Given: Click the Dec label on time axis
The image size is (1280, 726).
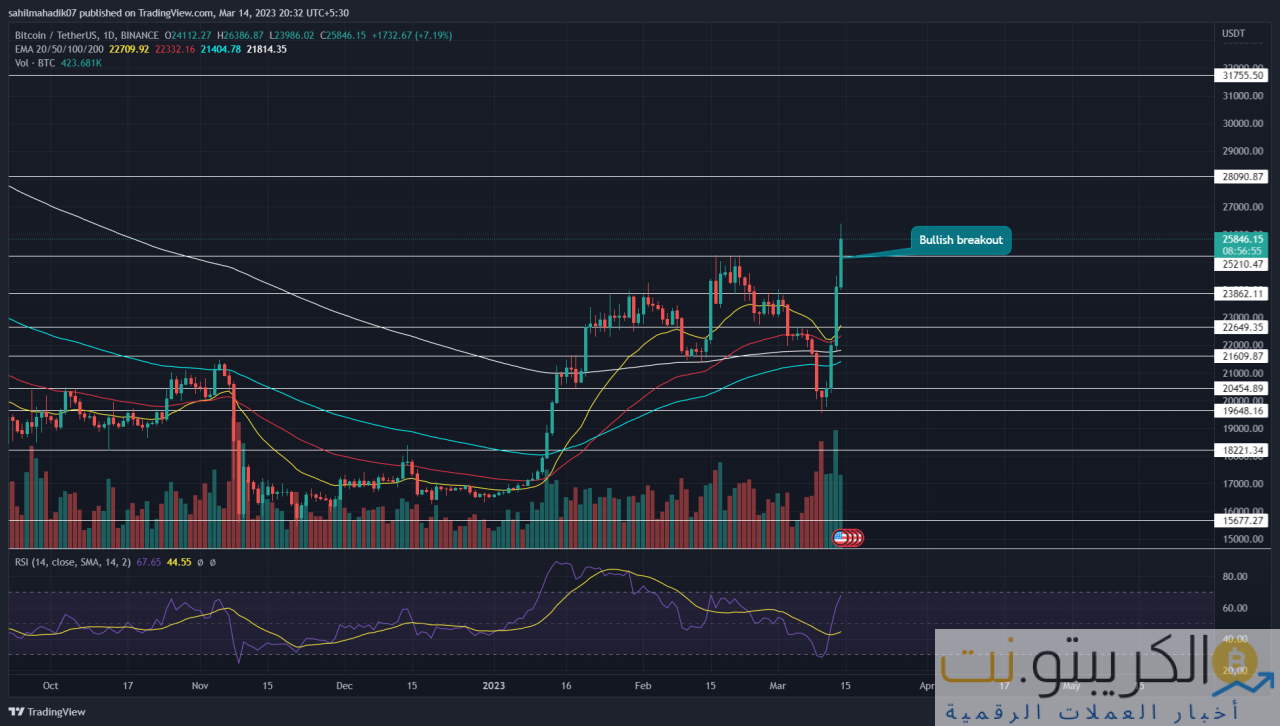Looking at the screenshot, I should pyautogui.click(x=344, y=687).
